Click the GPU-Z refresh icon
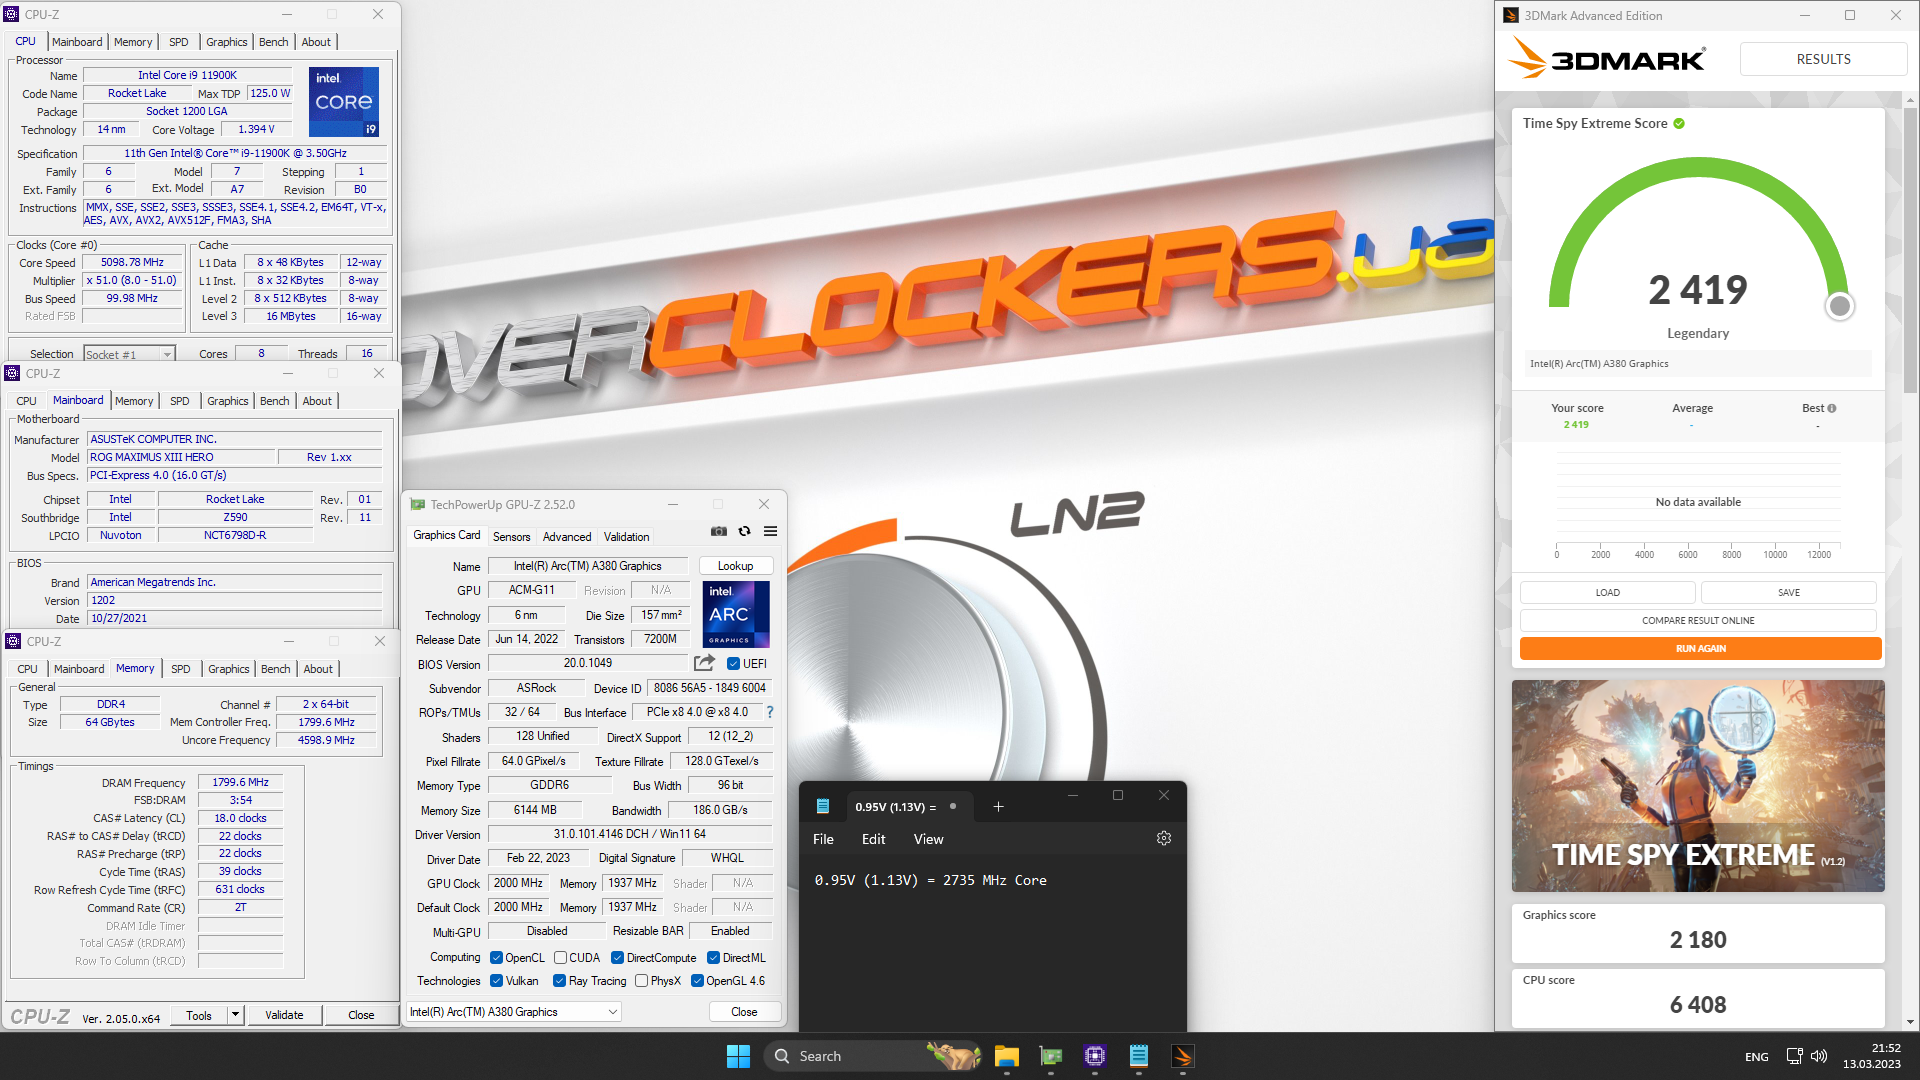Viewport: 1920px width, 1080px height. [x=744, y=532]
